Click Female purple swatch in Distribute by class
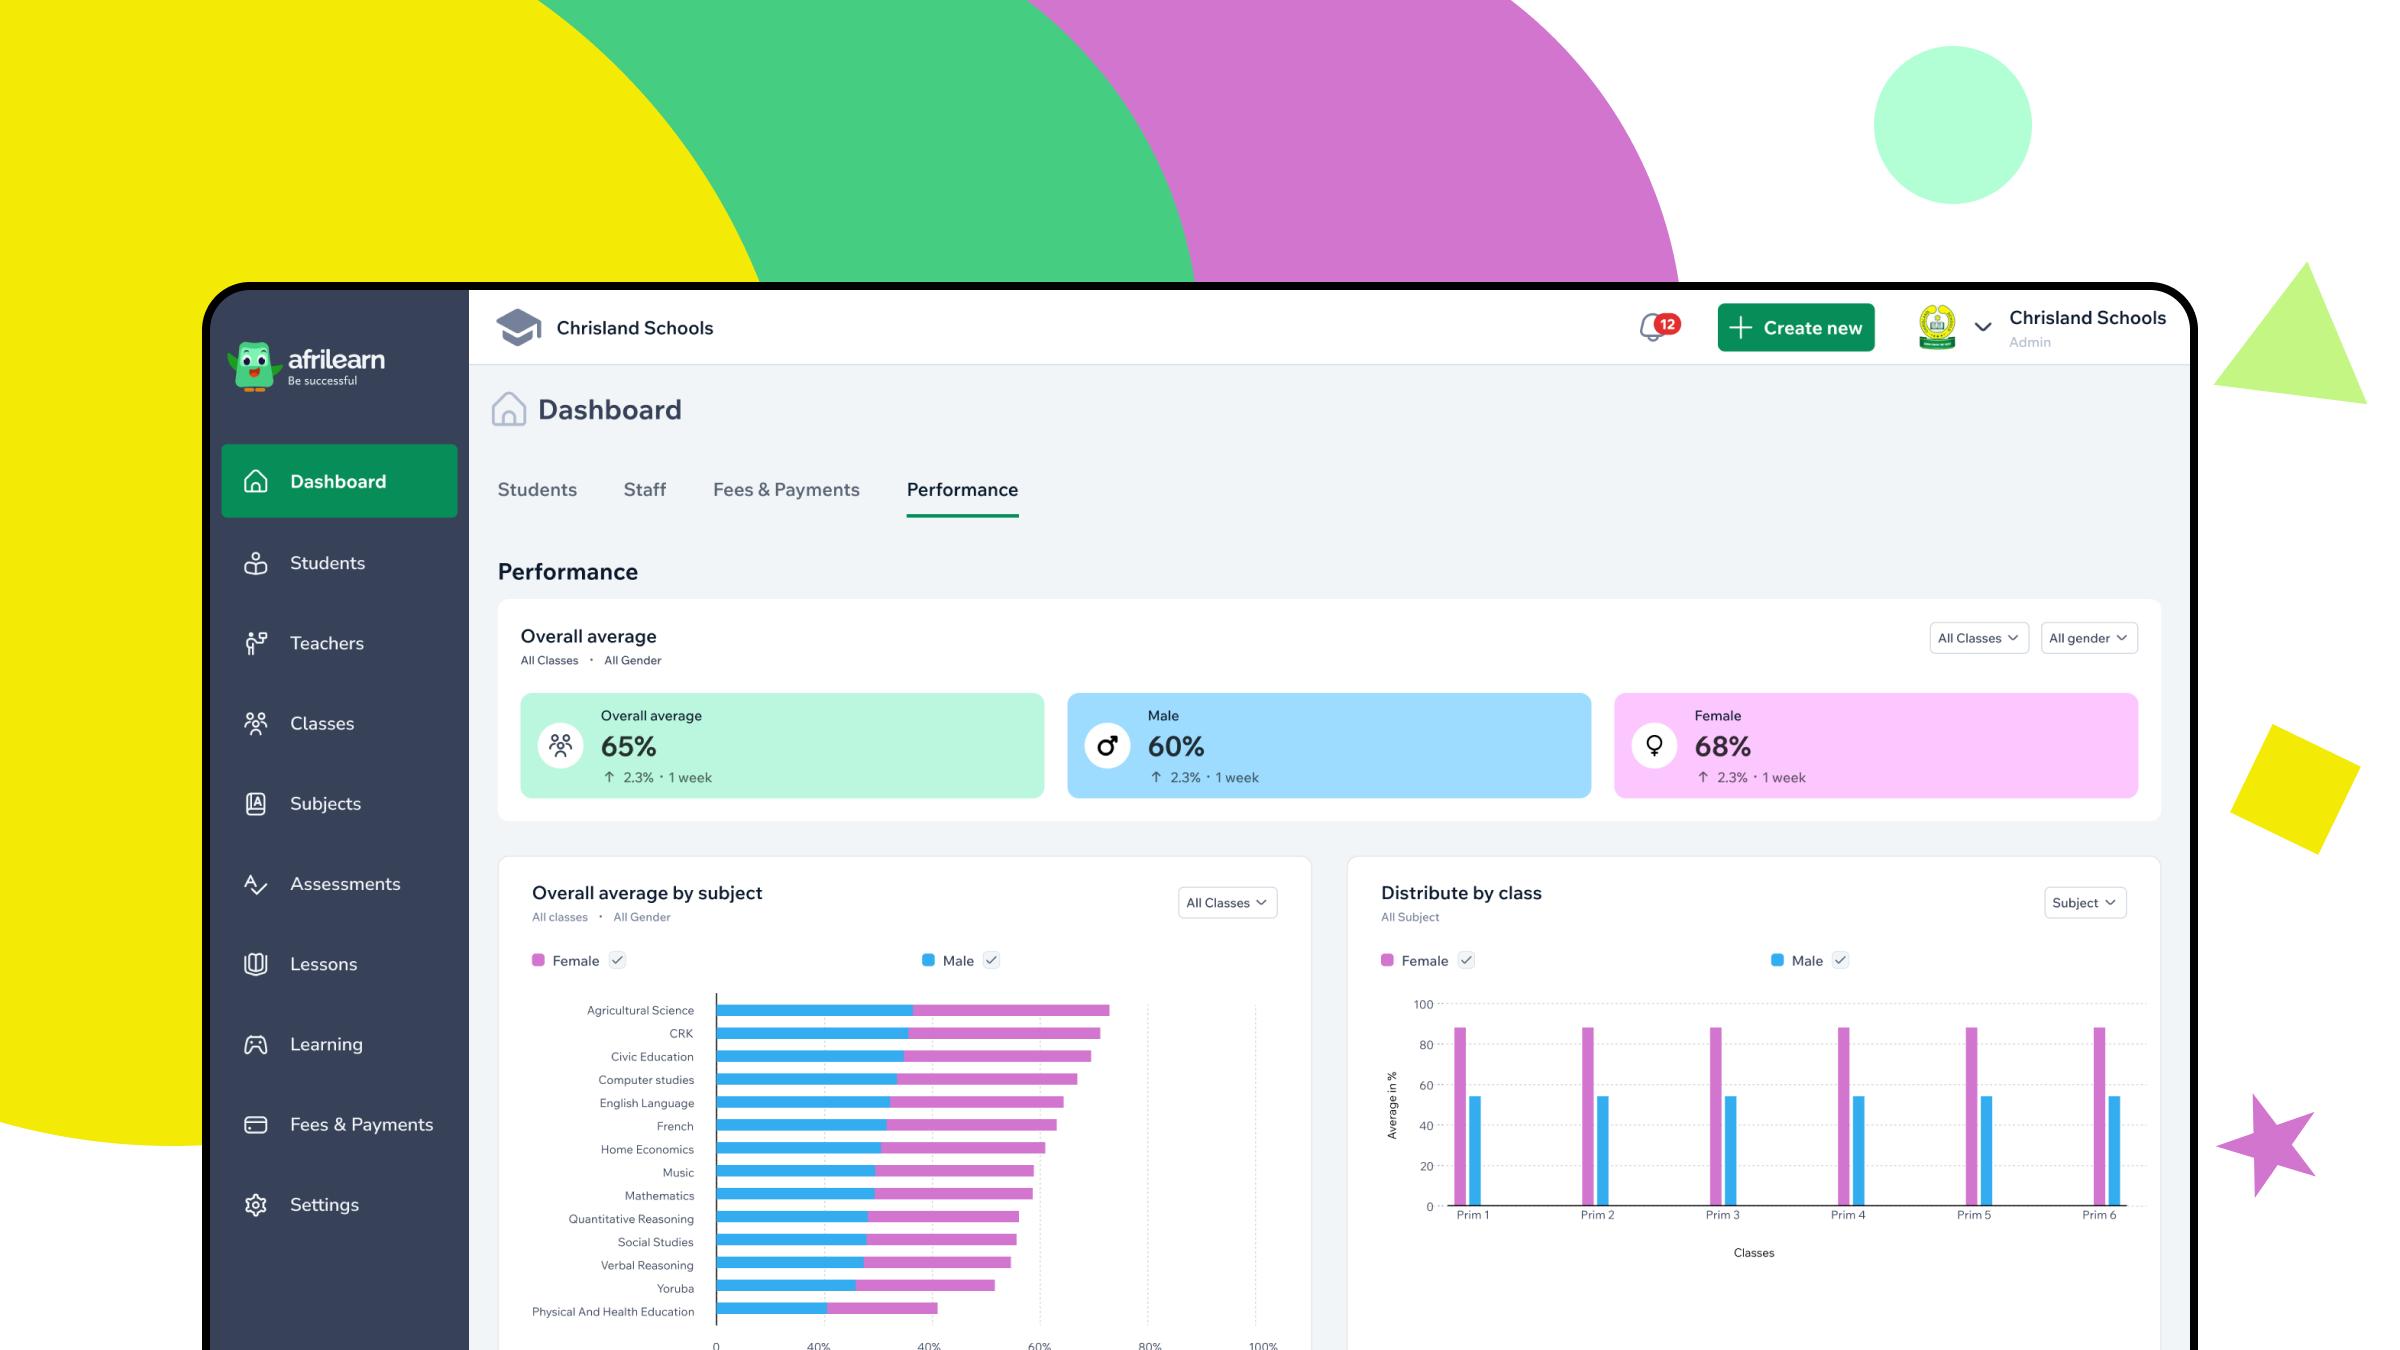 (x=1387, y=960)
